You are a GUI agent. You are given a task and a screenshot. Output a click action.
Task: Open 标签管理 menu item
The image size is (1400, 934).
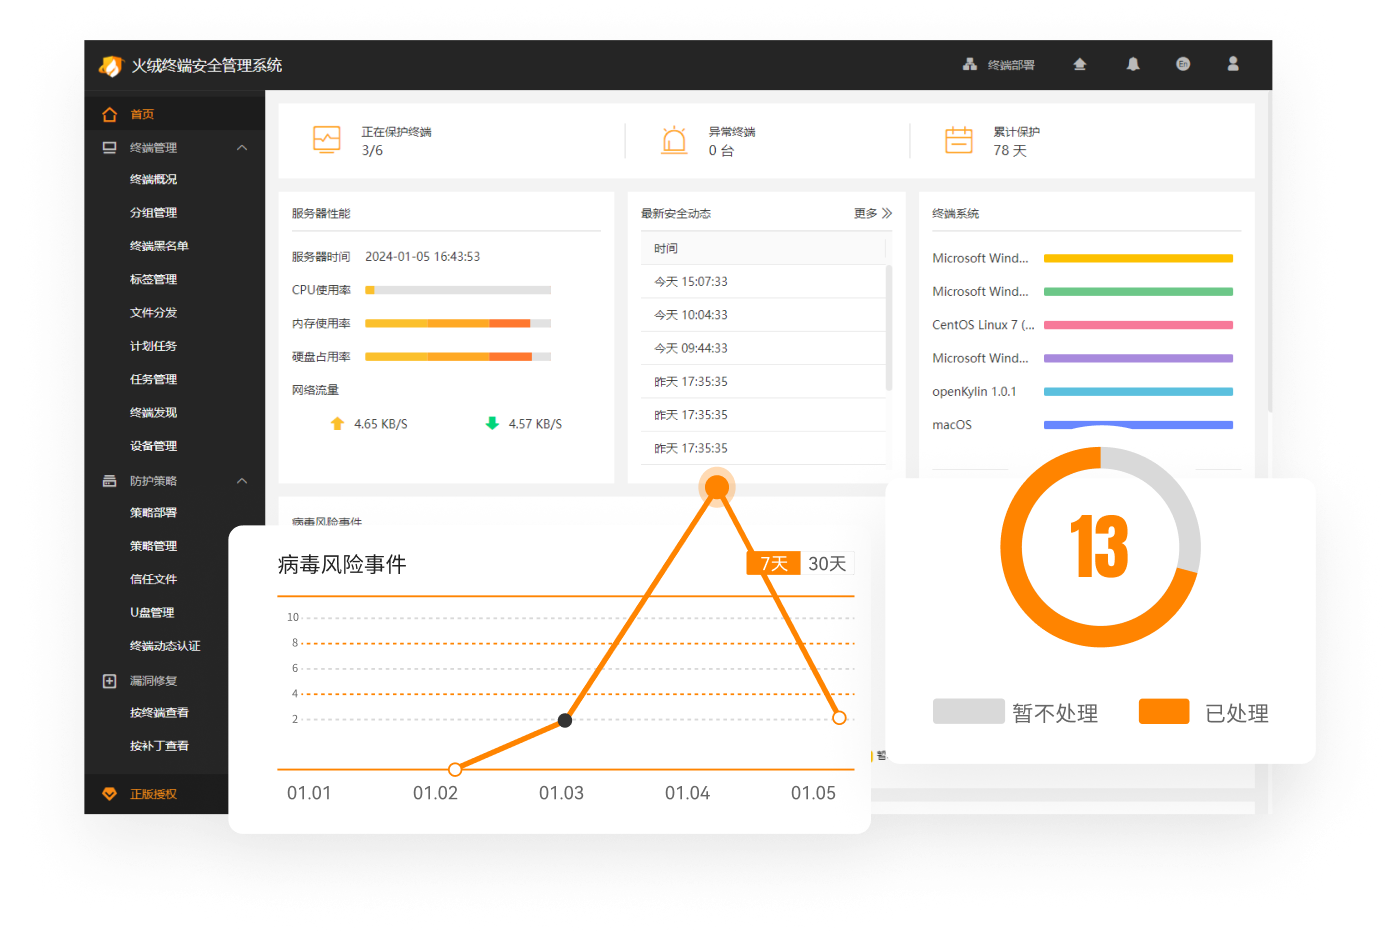tap(153, 280)
